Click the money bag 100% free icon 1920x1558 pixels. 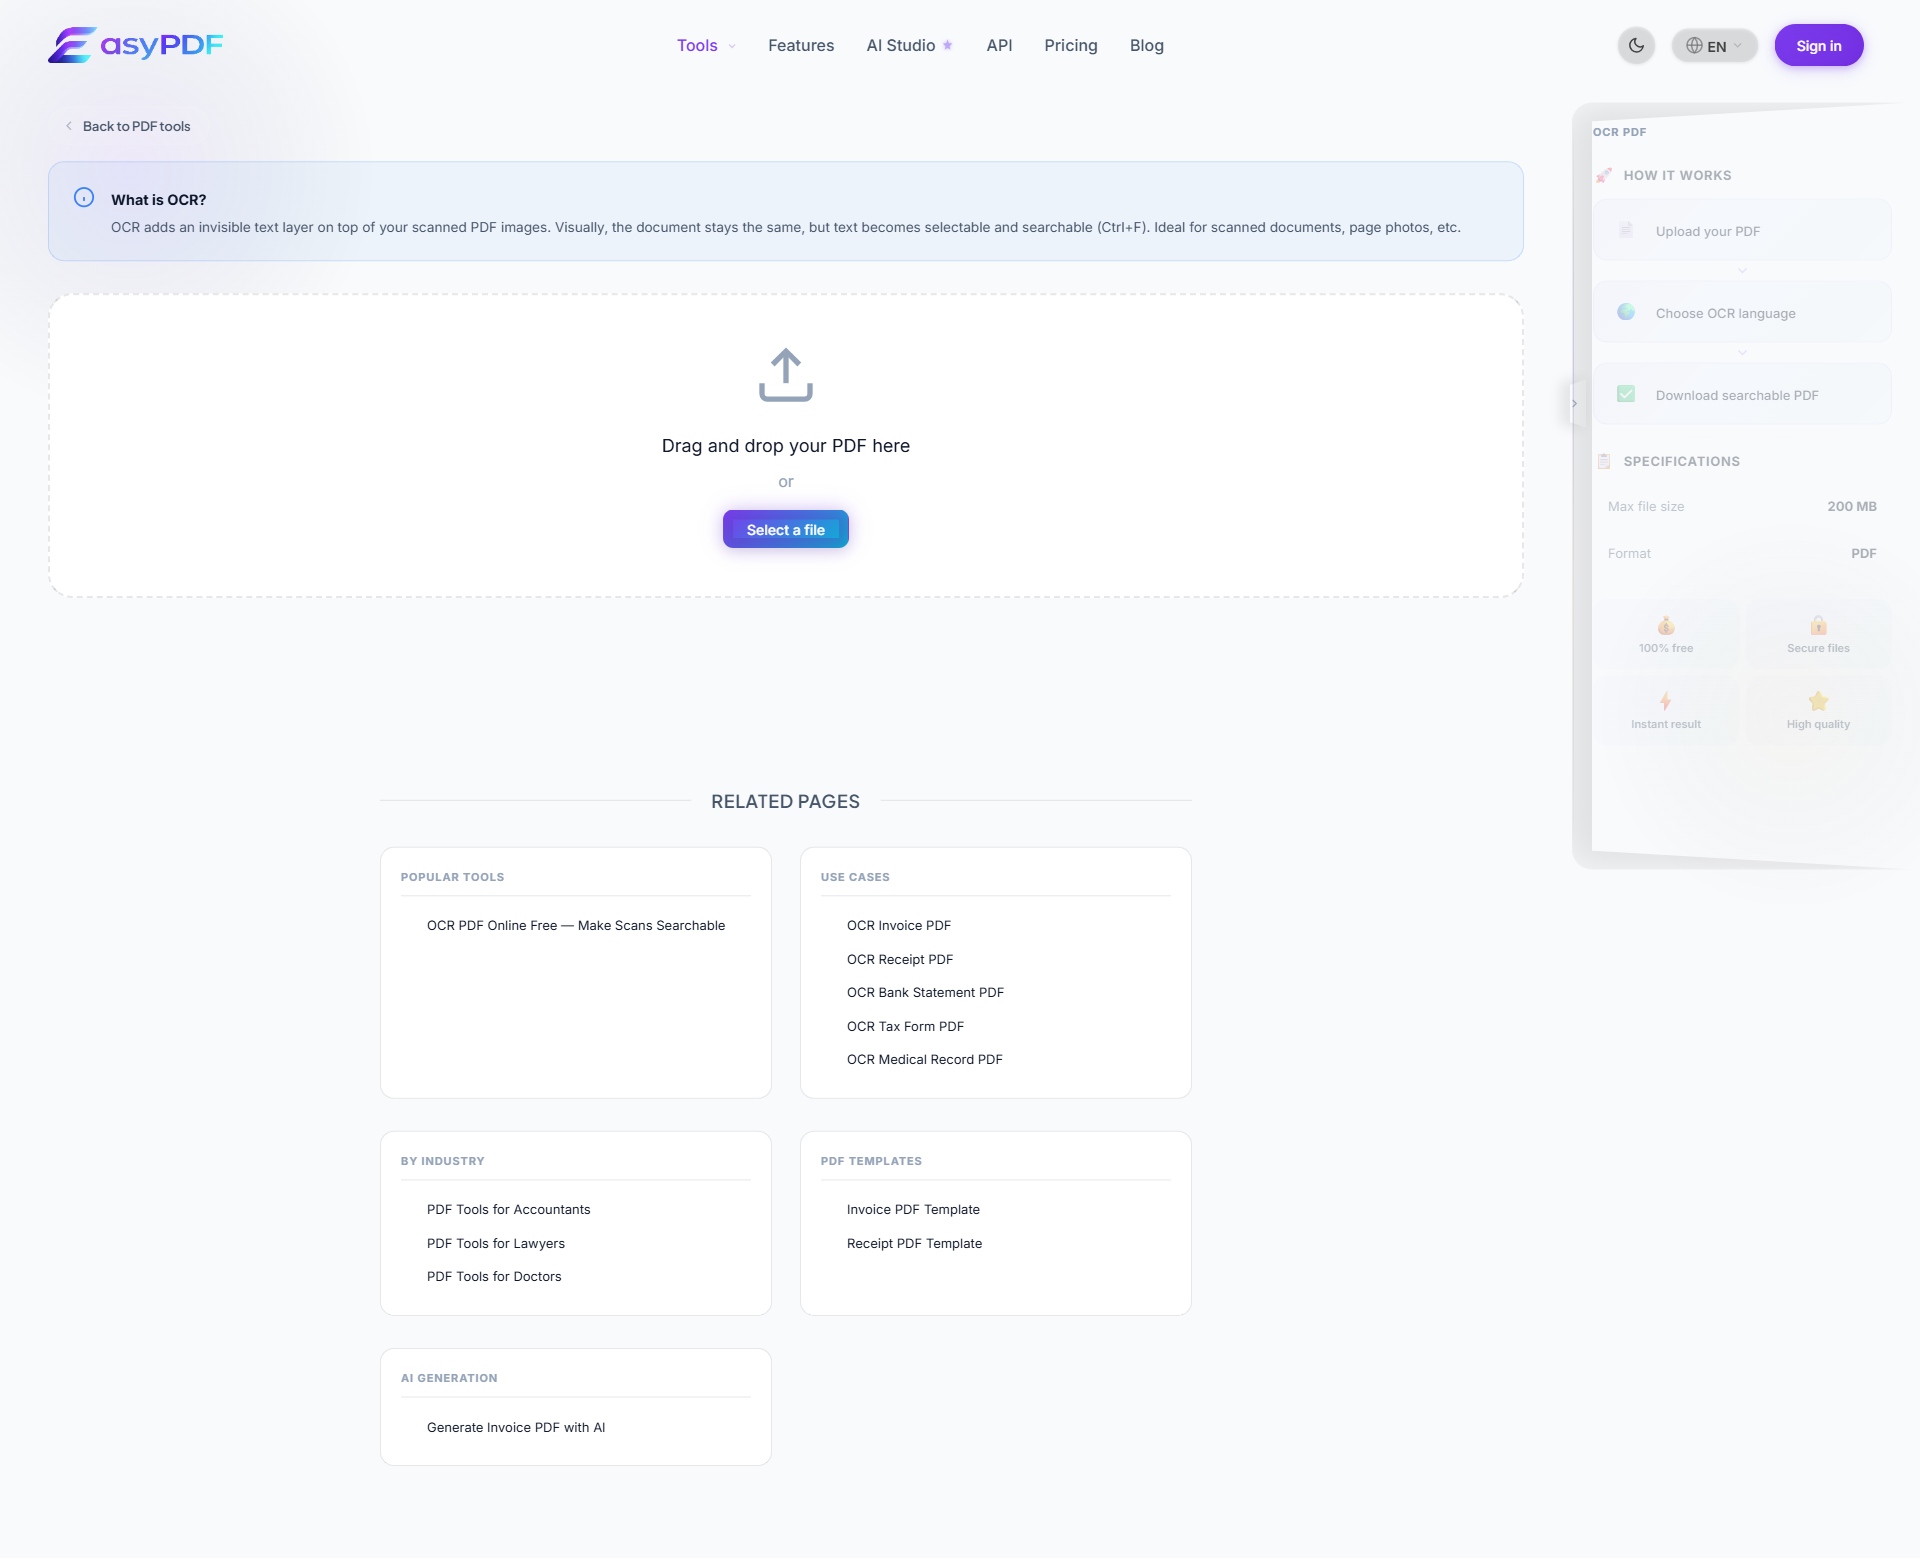tap(1665, 626)
